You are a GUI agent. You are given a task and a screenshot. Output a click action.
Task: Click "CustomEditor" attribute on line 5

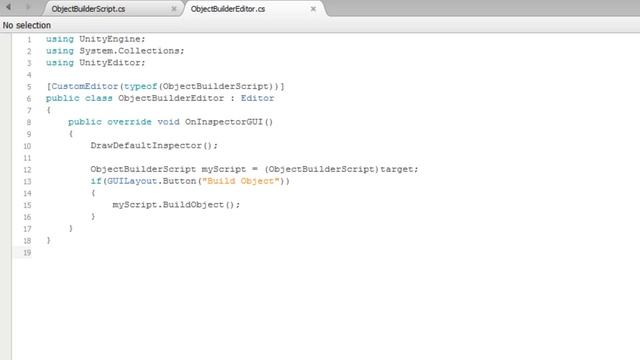click(x=84, y=87)
